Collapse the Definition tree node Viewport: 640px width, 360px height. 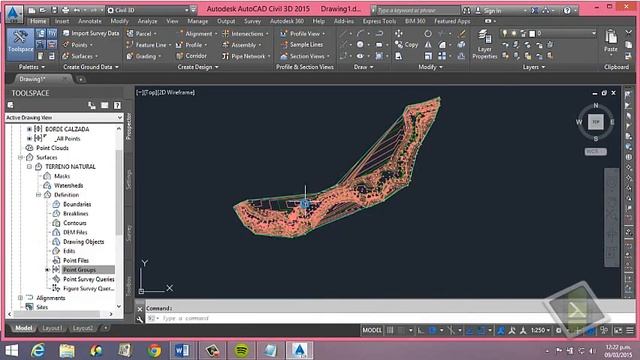tap(38, 195)
